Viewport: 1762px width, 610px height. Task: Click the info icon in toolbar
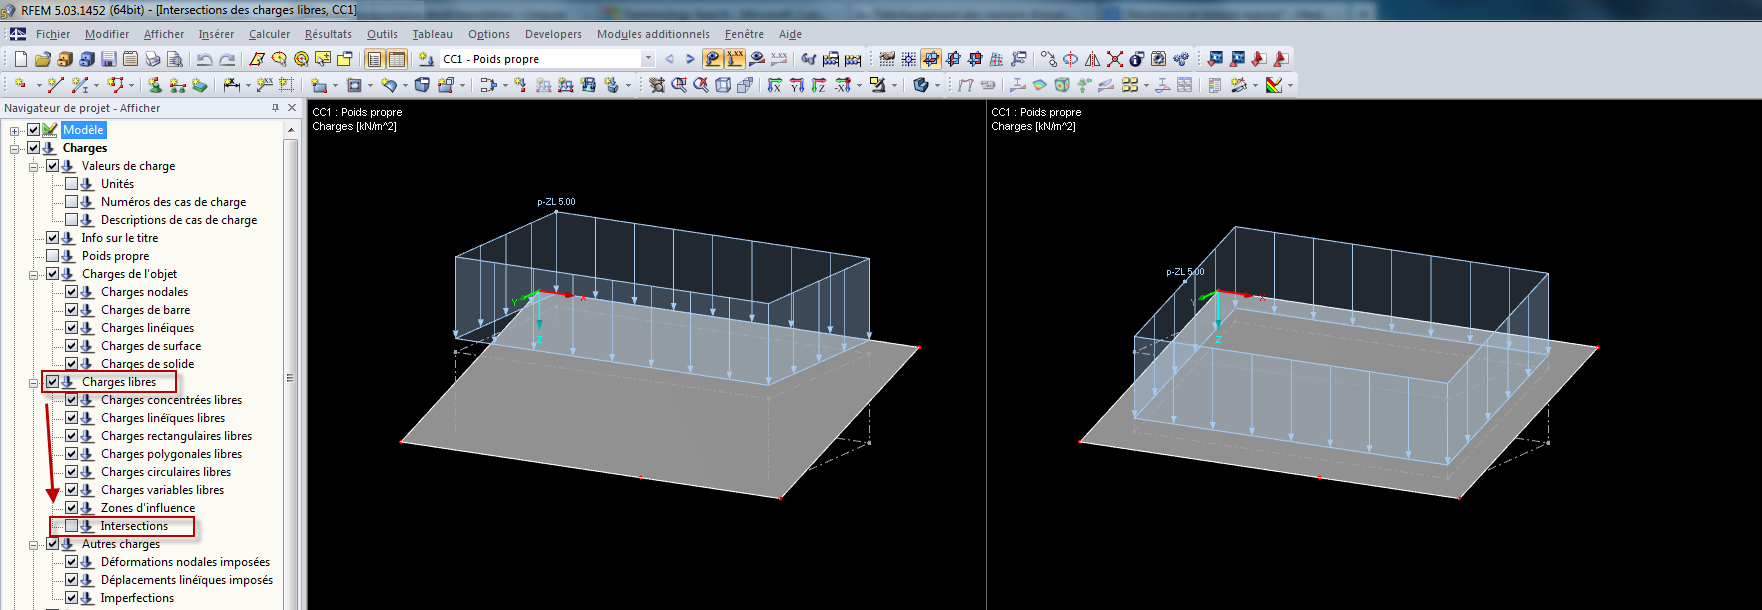coord(1136,59)
